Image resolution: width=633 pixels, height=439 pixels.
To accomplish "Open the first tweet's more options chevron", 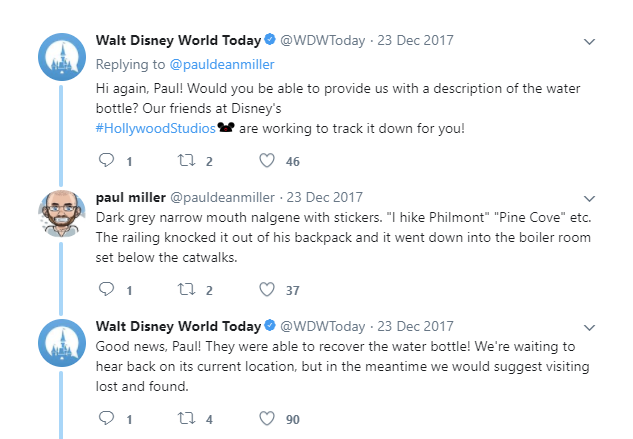I will 590,42.
